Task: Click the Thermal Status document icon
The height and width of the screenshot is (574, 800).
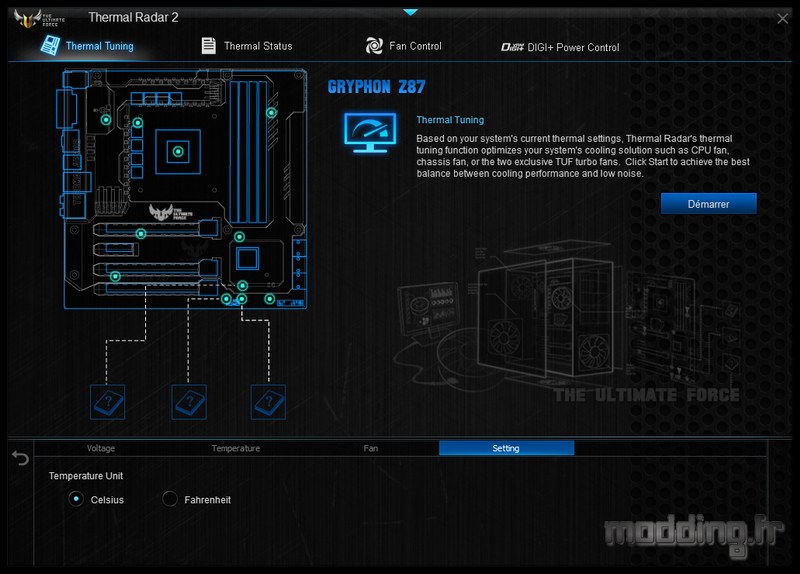Action: coord(208,45)
